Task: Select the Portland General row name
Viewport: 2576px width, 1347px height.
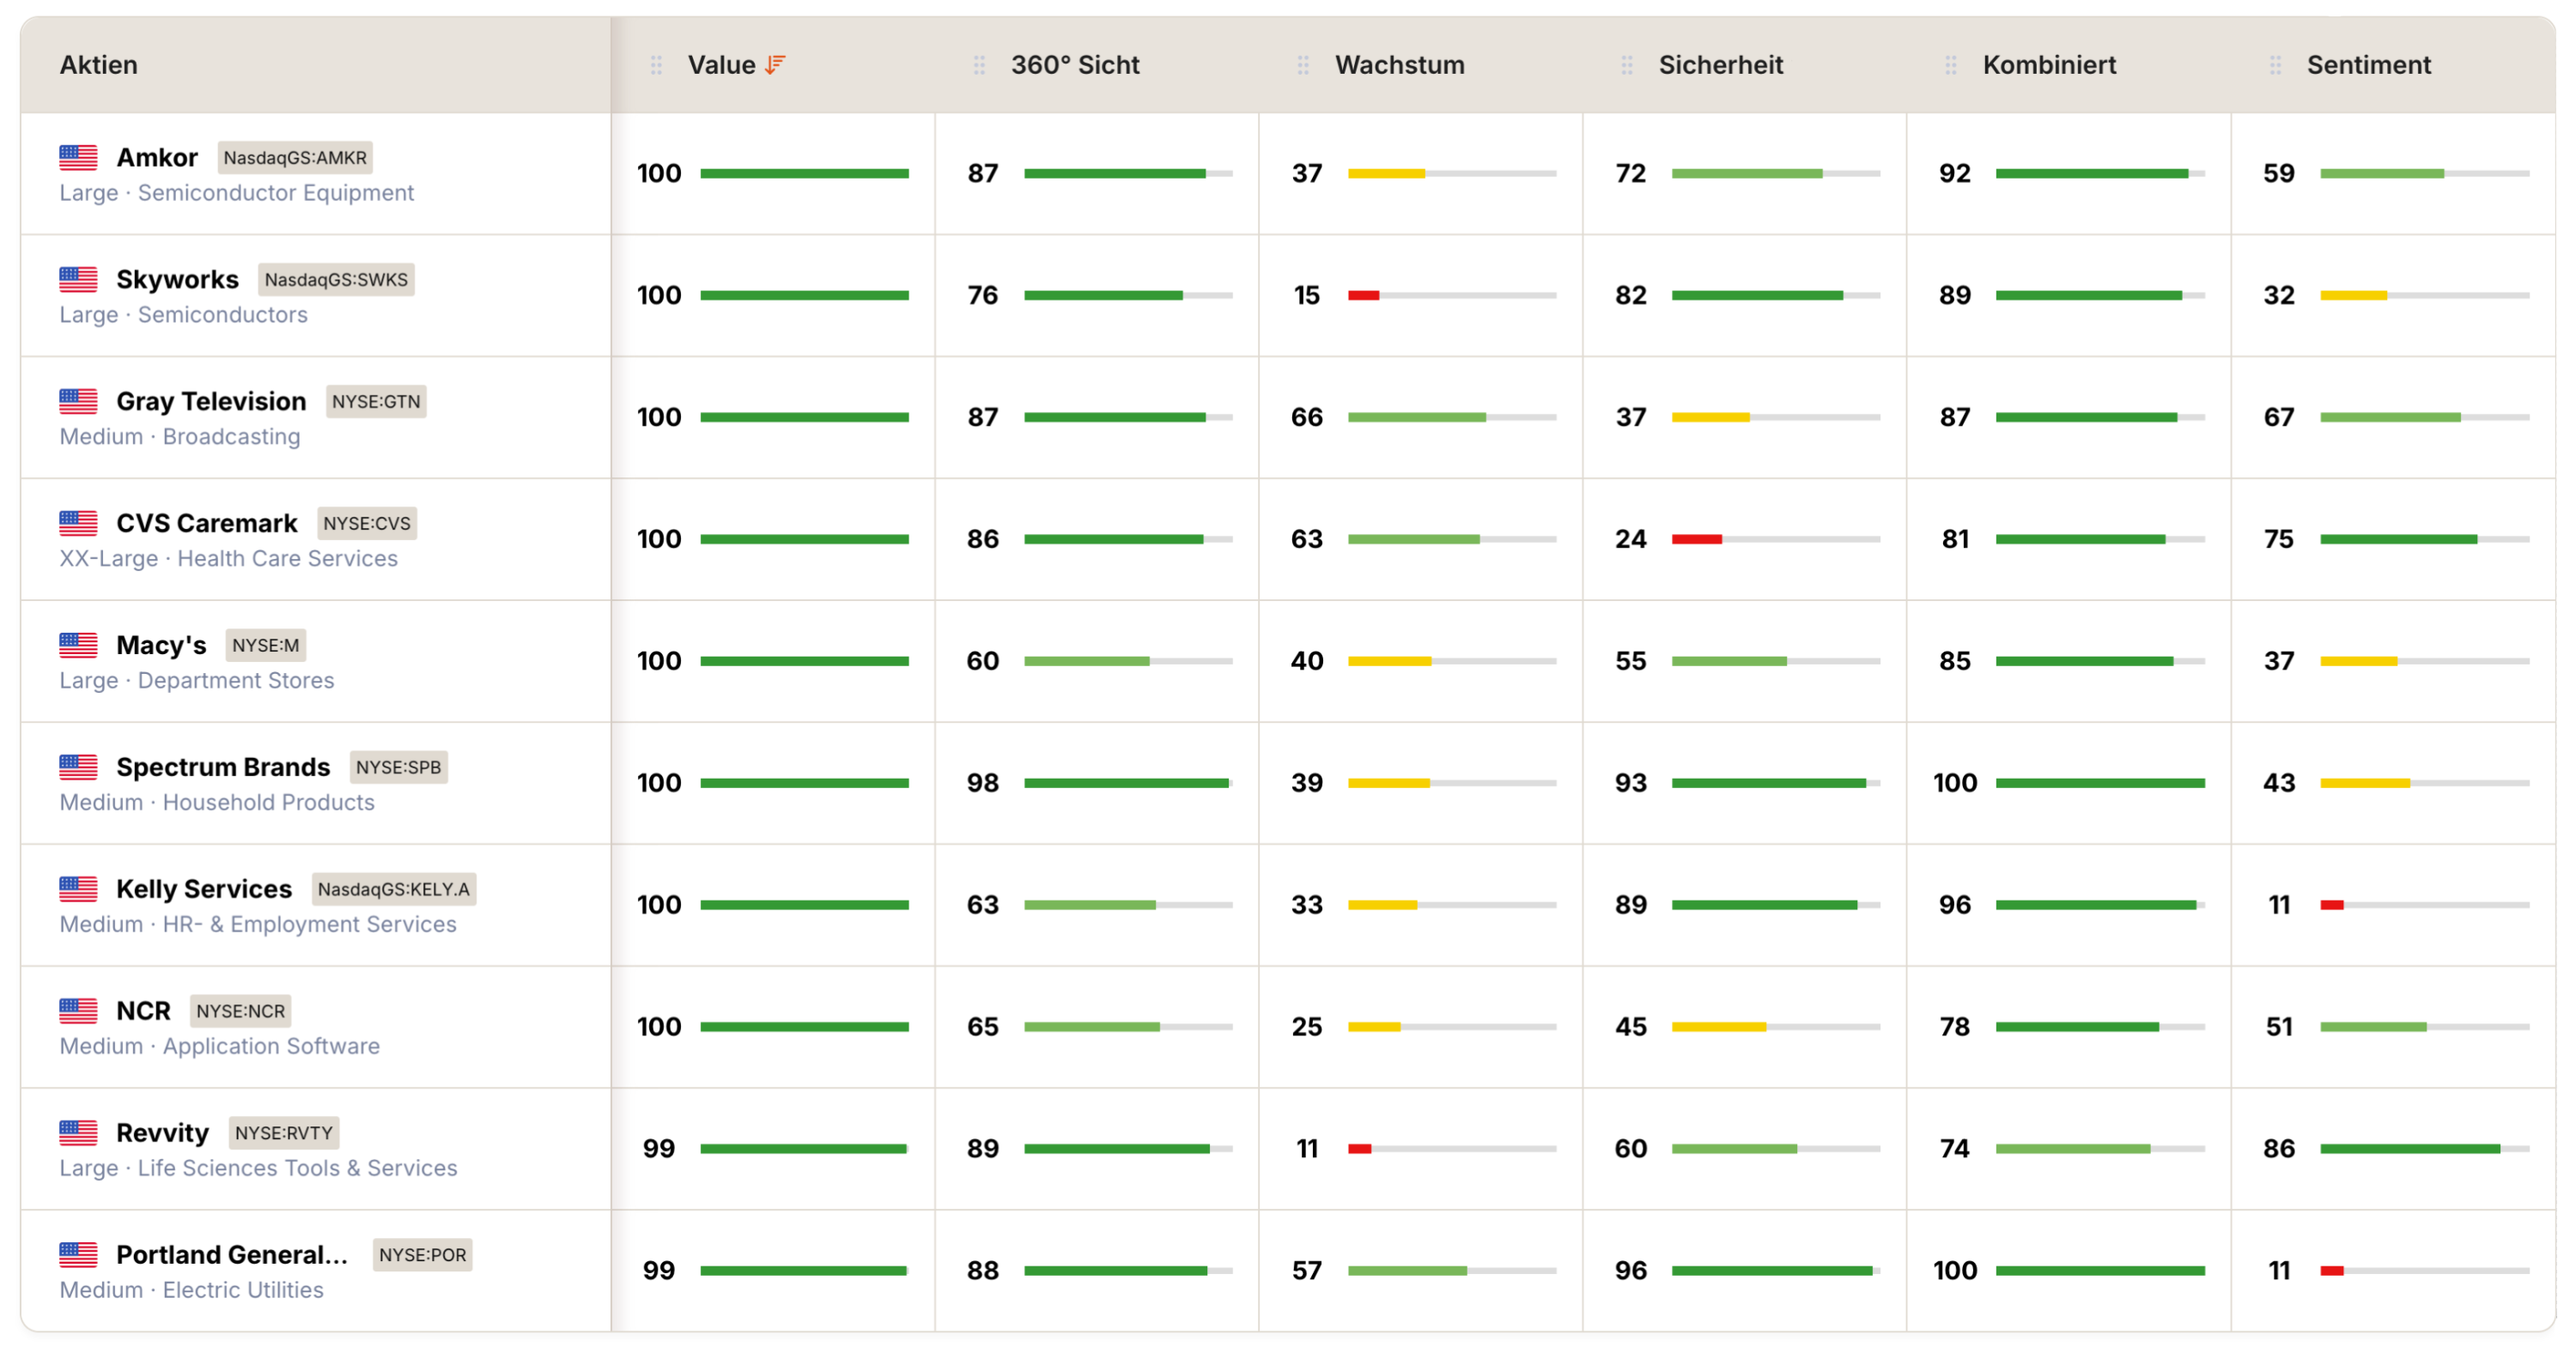Action: 231,1254
